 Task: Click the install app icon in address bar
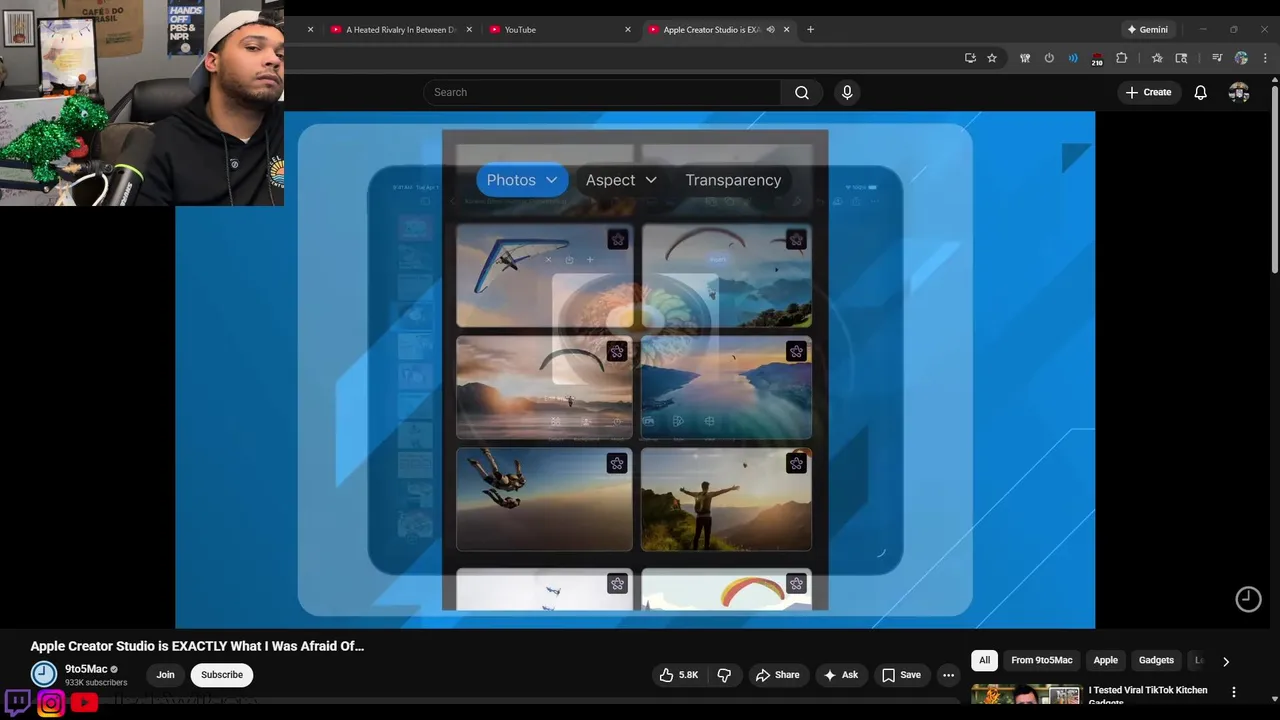[x=970, y=58]
